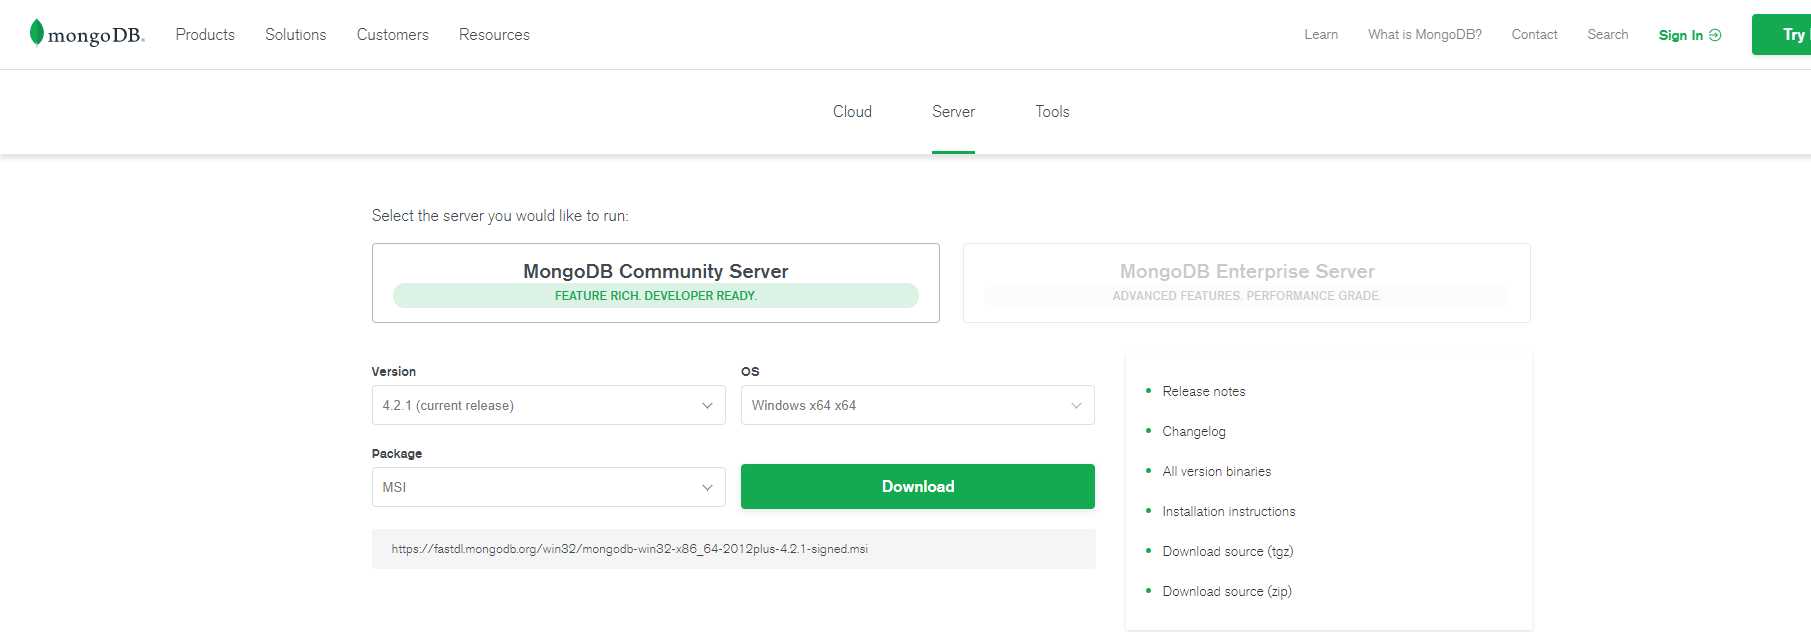Open the OS dropdown
This screenshot has width=1811, height=632.
(917, 405)
